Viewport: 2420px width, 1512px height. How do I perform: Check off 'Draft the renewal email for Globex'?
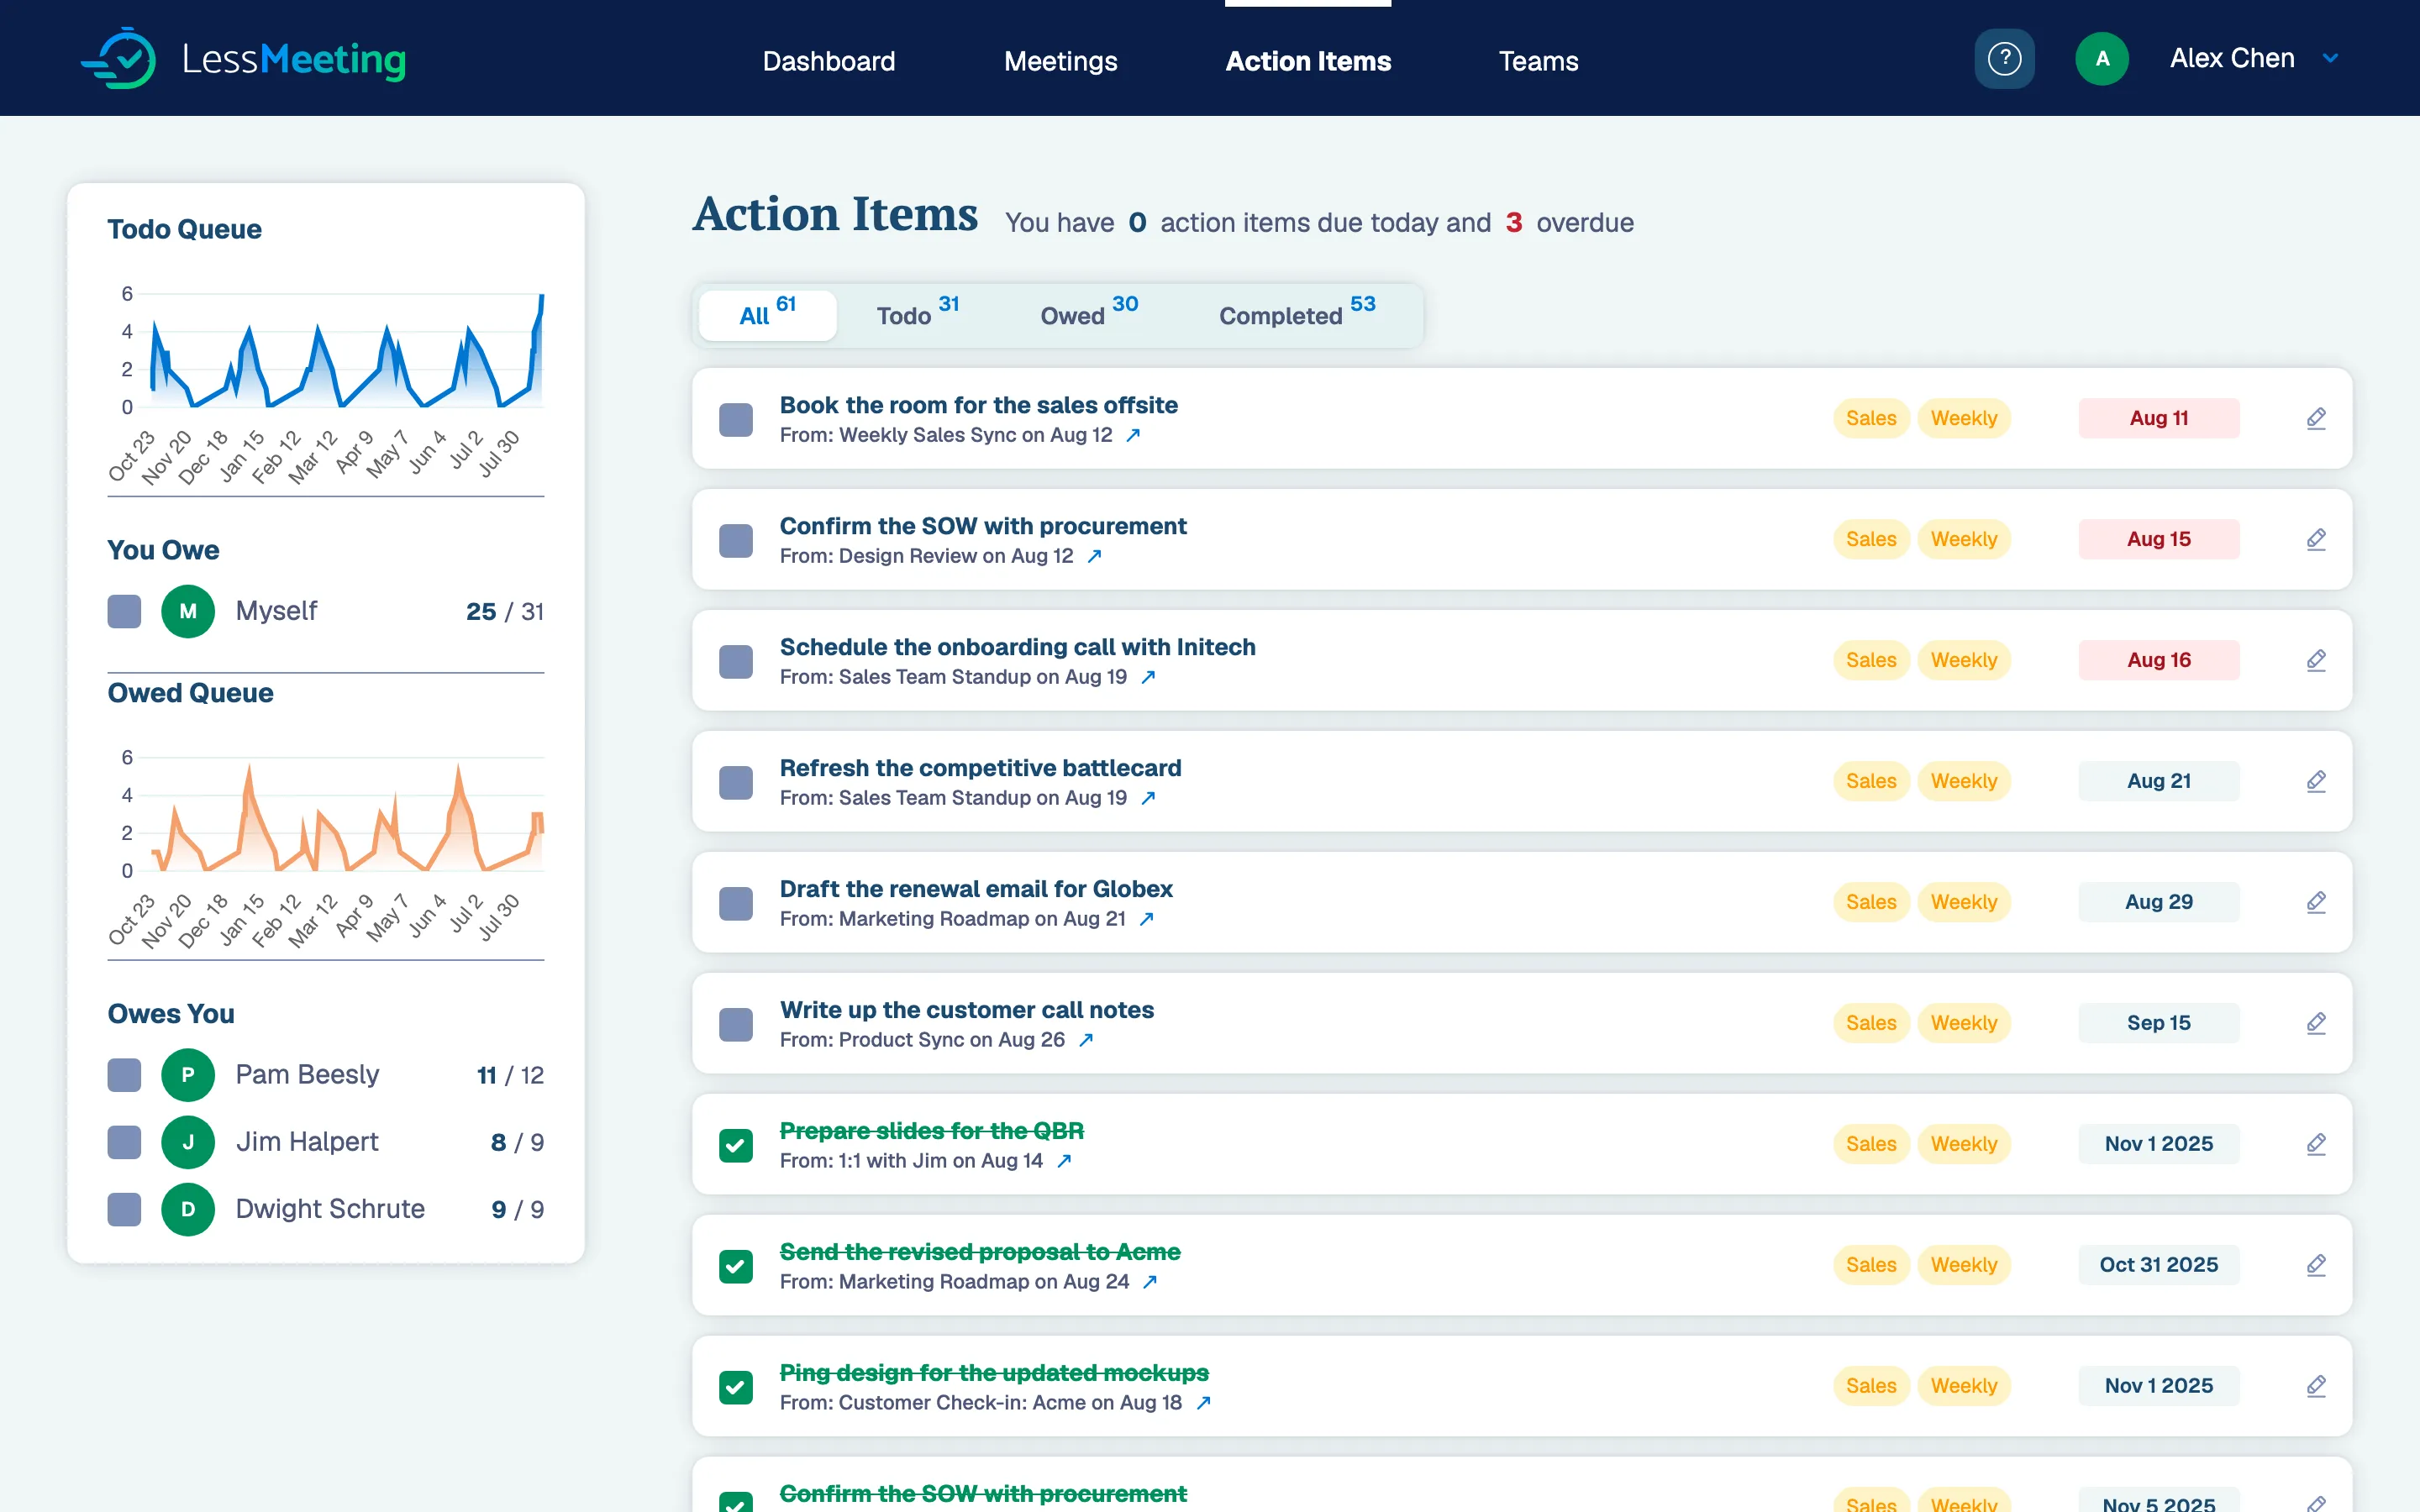pyautogui.click(x=736, y=904)
